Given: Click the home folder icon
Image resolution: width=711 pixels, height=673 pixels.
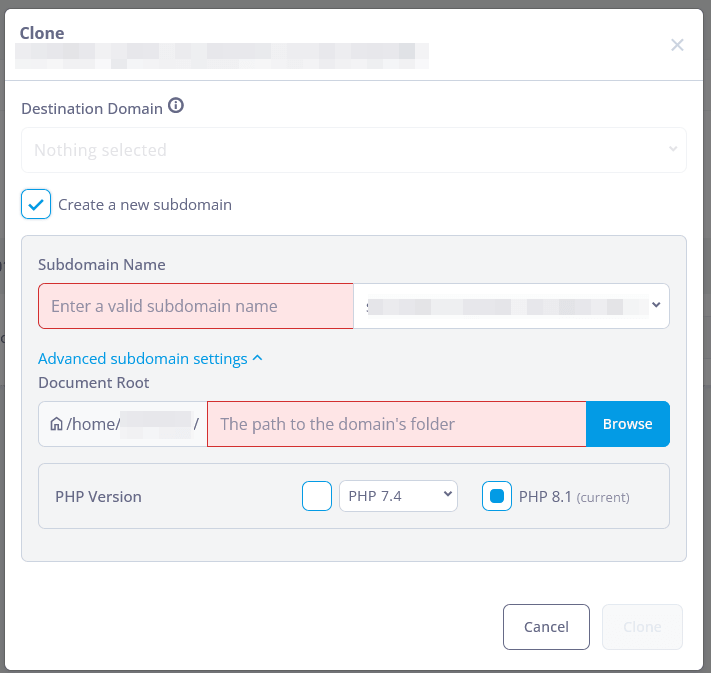Looking at the screenshot, I should point(56,424).
